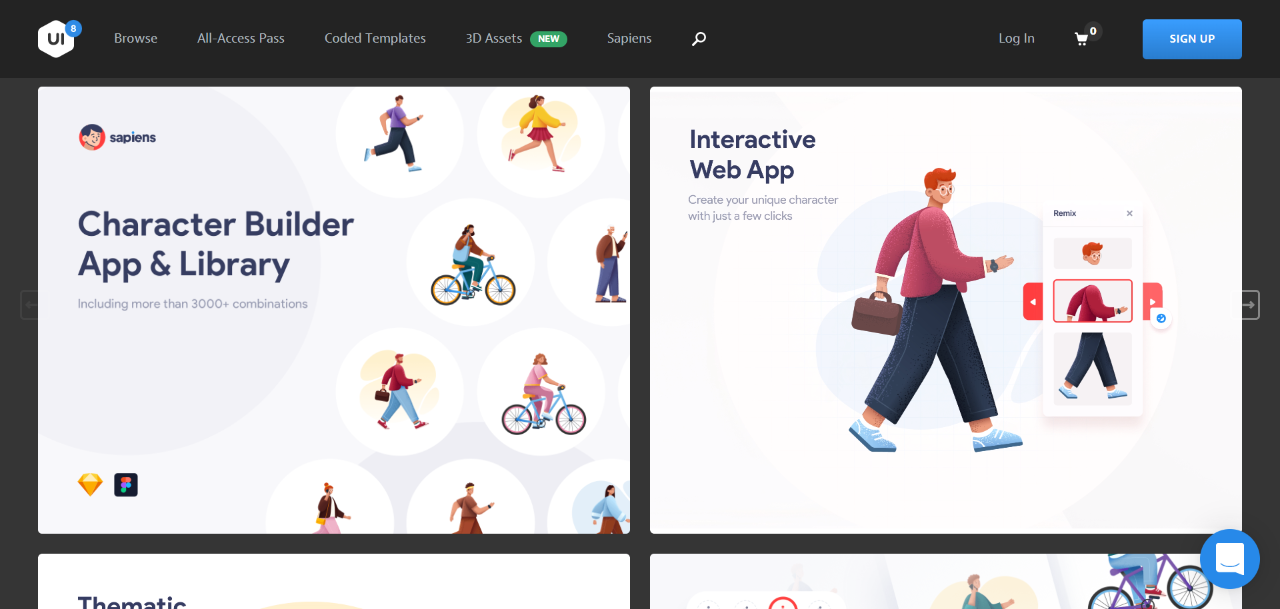Open the search magnifier icon
The width and height of the screenshot is (1280, 609).
[699, 39]
